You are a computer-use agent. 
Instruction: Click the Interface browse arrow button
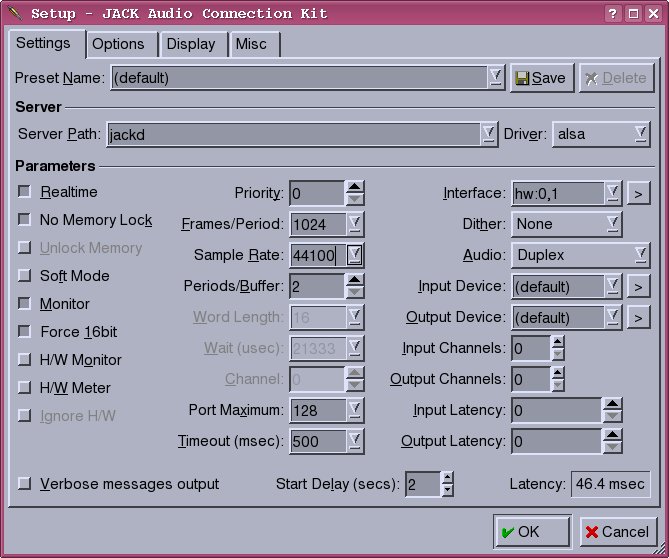coord(638,193)
